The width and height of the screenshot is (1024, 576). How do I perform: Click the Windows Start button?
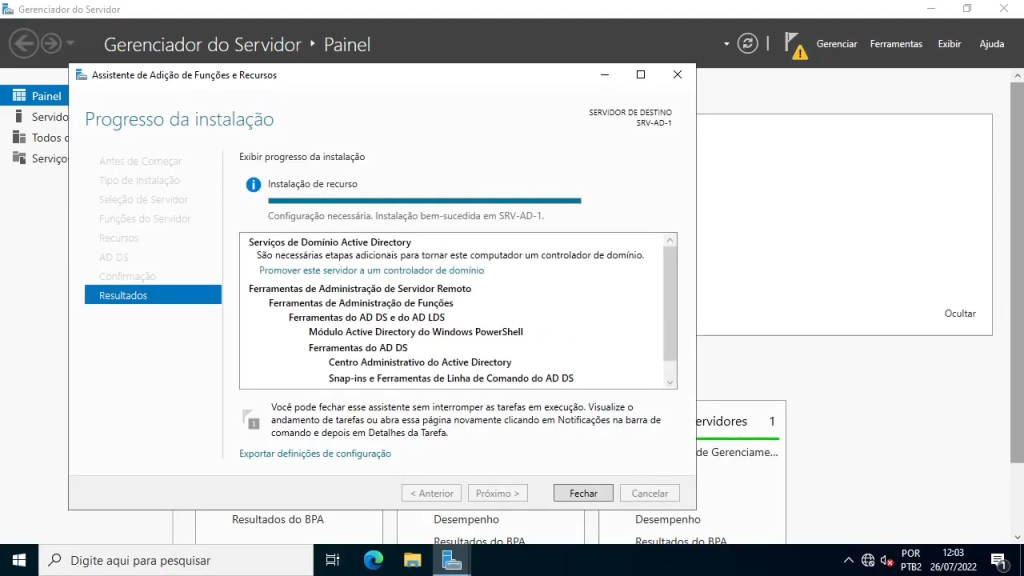tap(19, 560)
